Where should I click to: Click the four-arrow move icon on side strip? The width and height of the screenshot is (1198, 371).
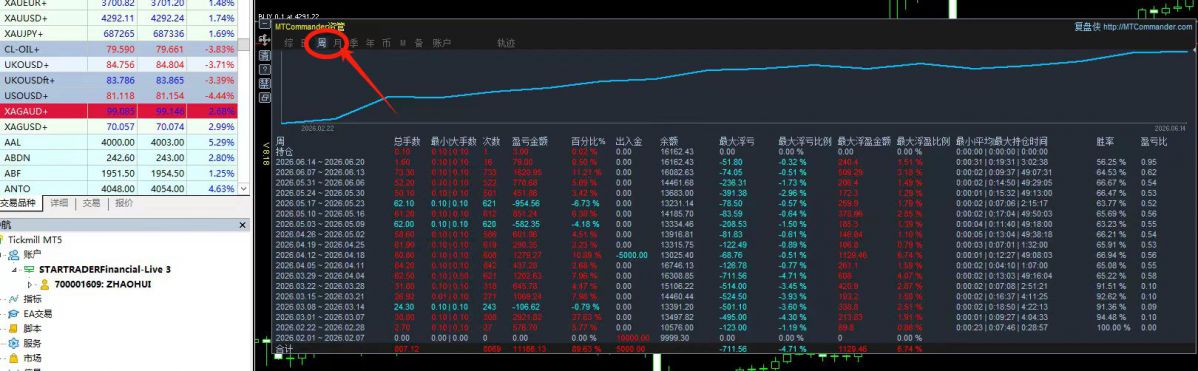click(264, 40)
